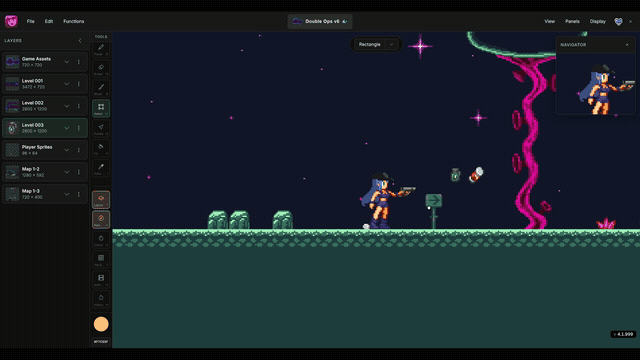The image size is (640, 360).
Task: Open the File menu
Action: [x=31, y=21]
